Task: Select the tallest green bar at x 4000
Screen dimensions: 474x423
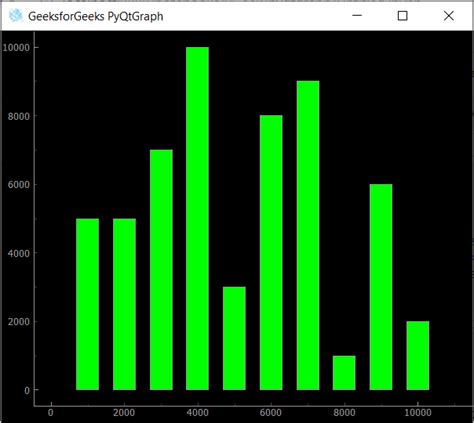Action: click(x=197, y=218)
